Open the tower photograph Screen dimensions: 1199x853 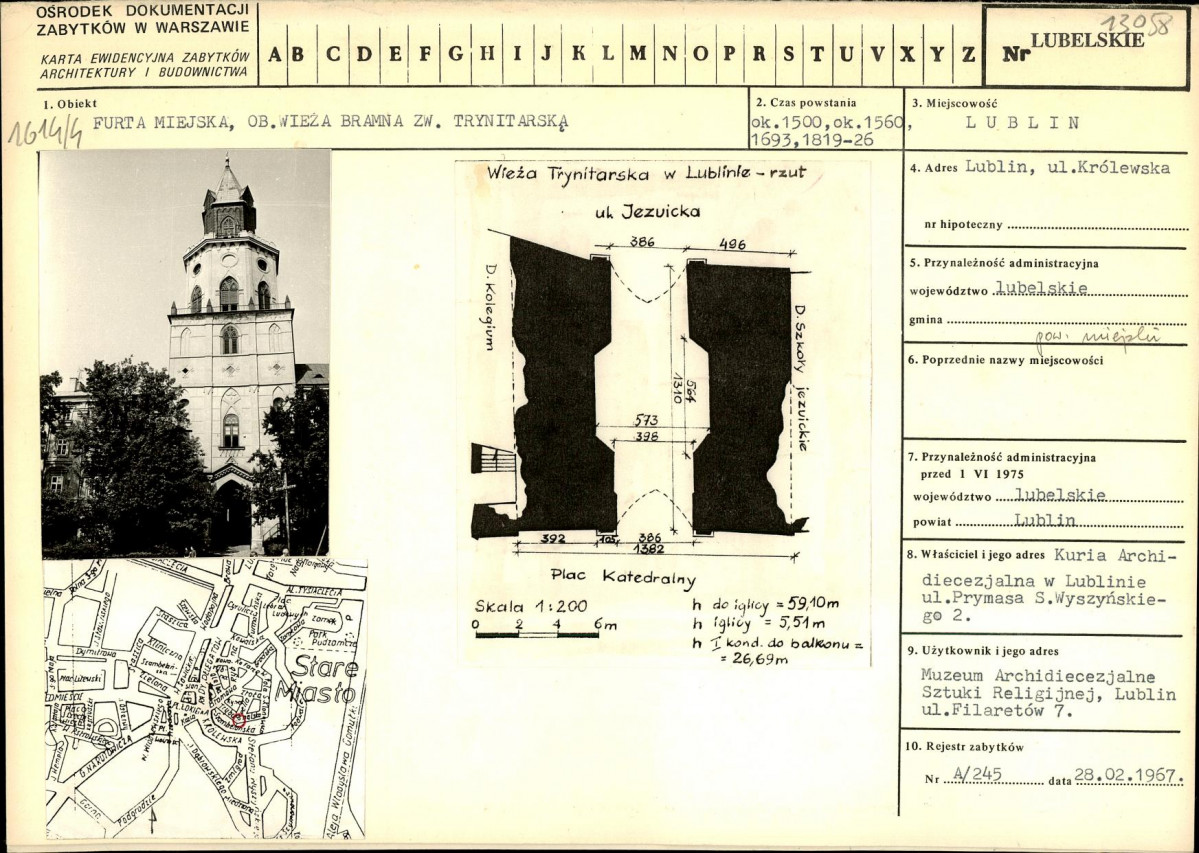[185, 352]
